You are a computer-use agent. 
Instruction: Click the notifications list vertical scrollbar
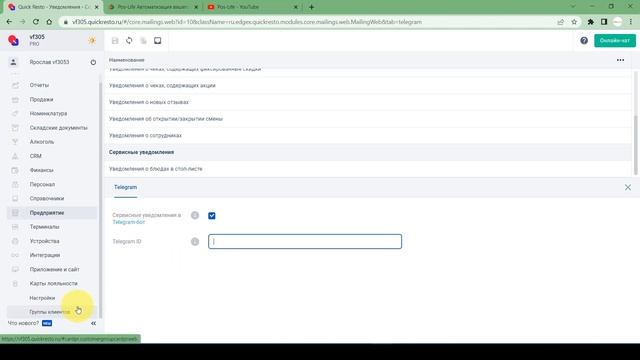[635, 144]
